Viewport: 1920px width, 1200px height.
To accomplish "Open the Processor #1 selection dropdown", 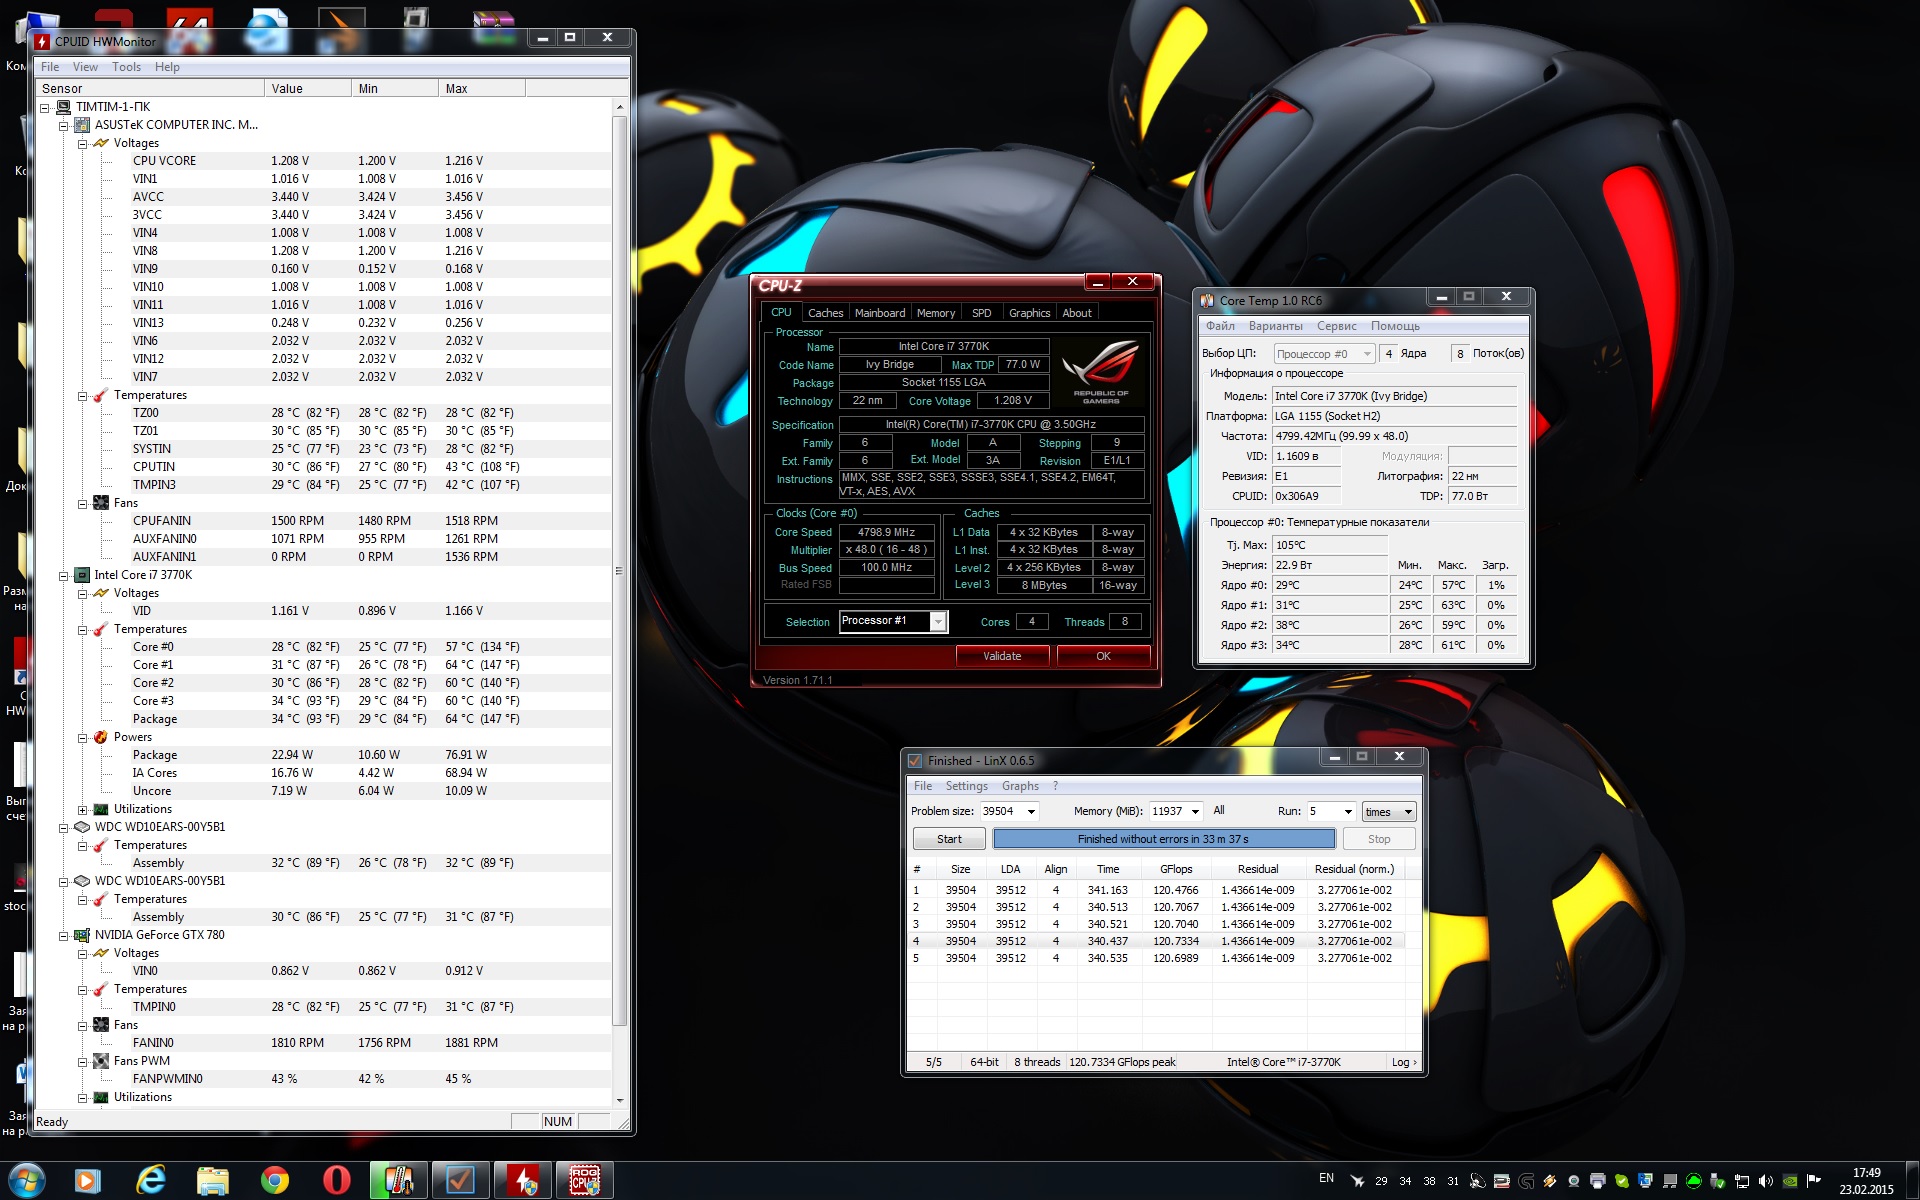I will [x=938, y=622].
